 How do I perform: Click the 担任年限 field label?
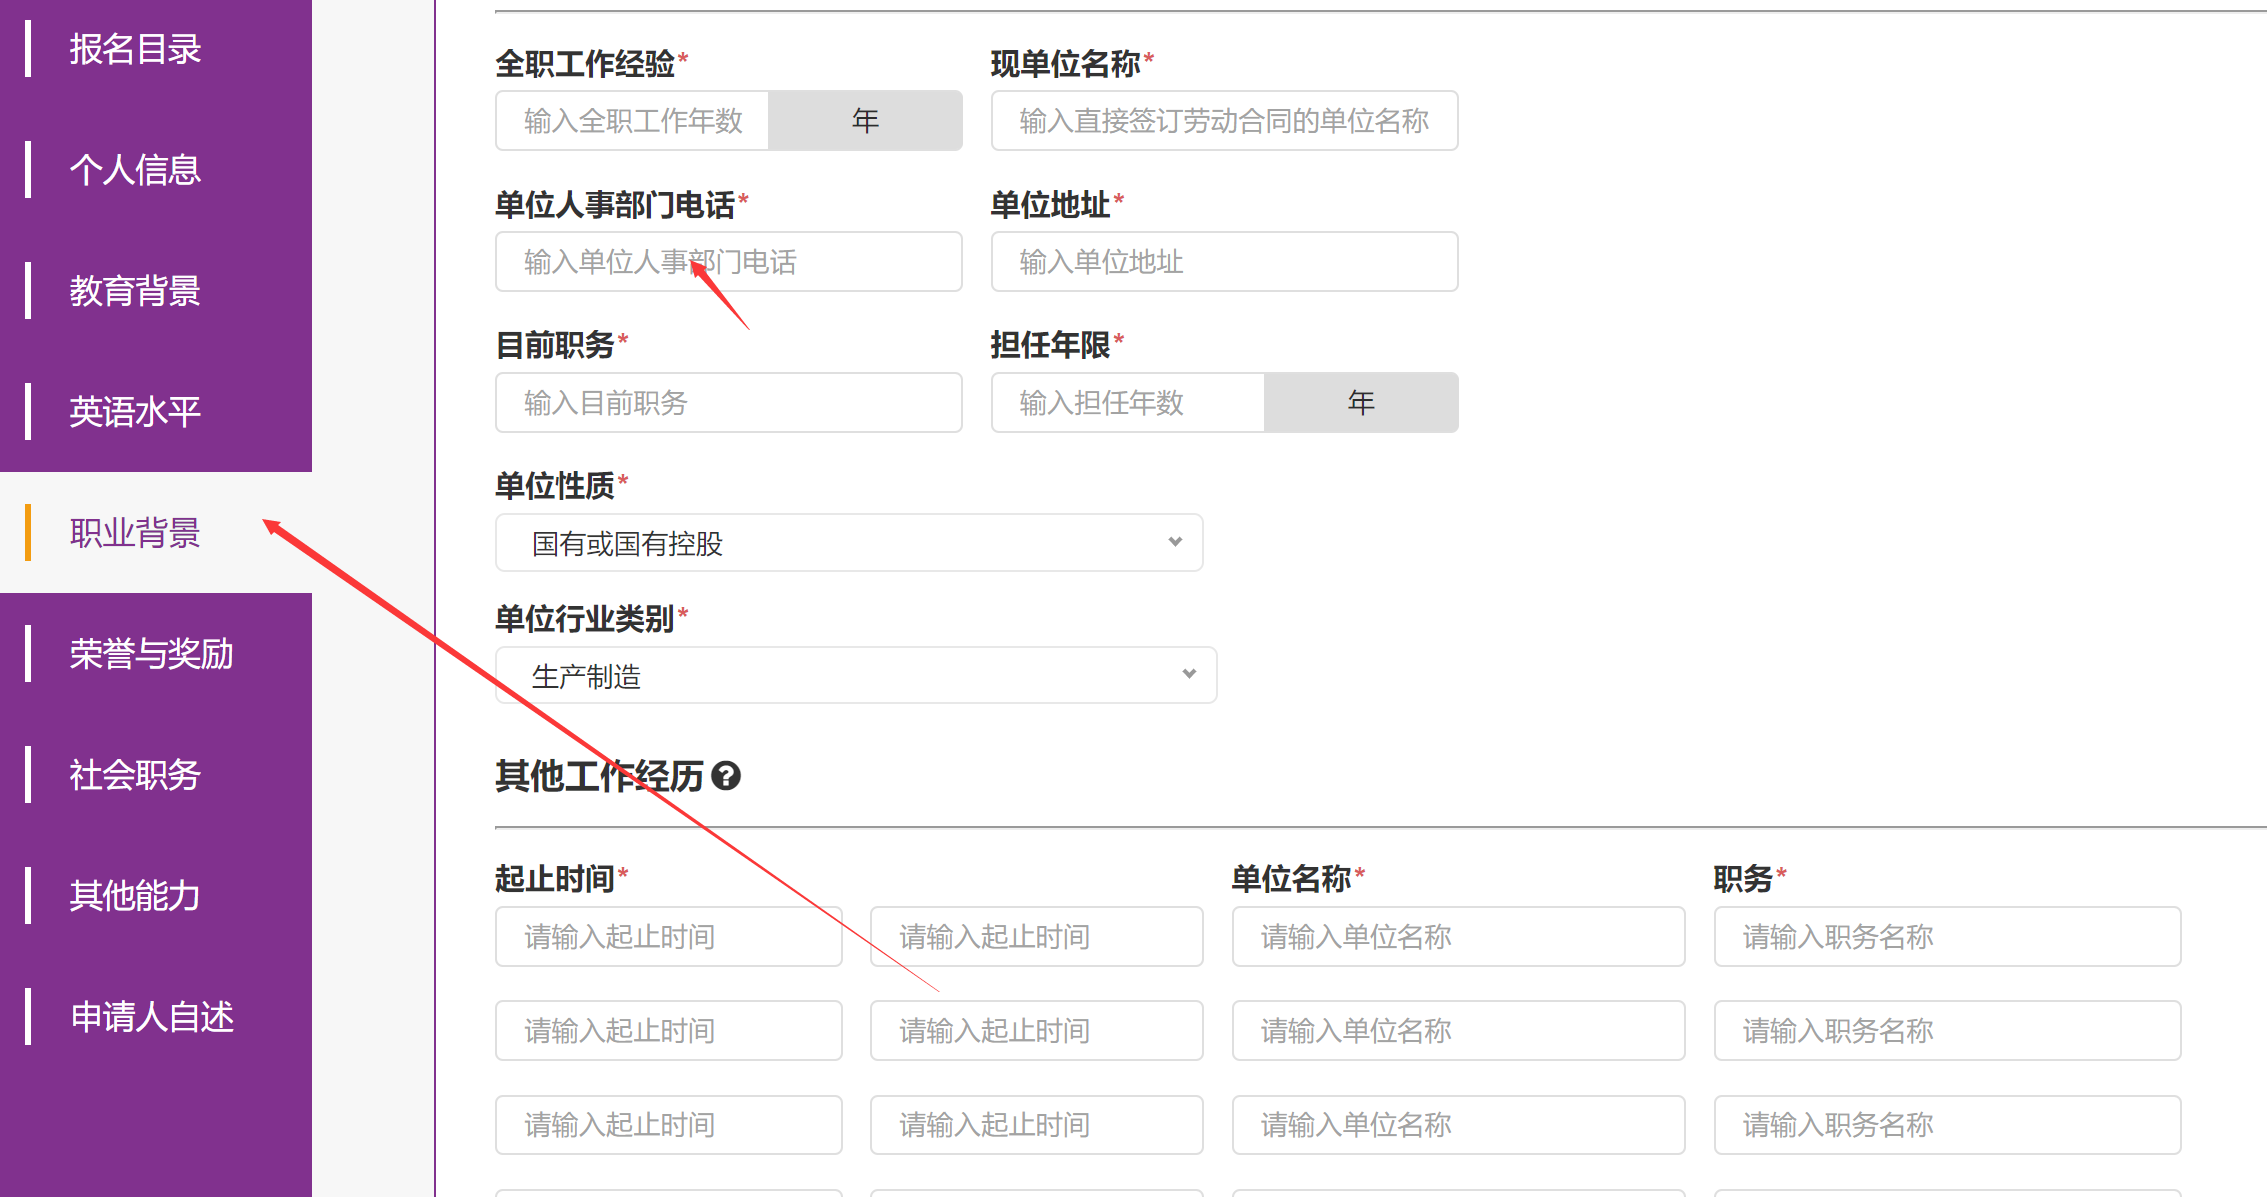[1051, 346]
